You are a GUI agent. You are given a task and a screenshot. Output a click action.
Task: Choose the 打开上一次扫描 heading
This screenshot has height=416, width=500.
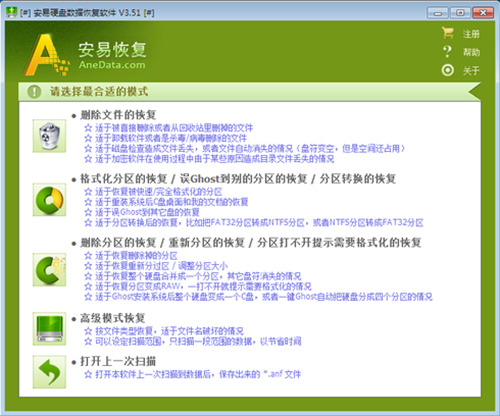point(118,361)
